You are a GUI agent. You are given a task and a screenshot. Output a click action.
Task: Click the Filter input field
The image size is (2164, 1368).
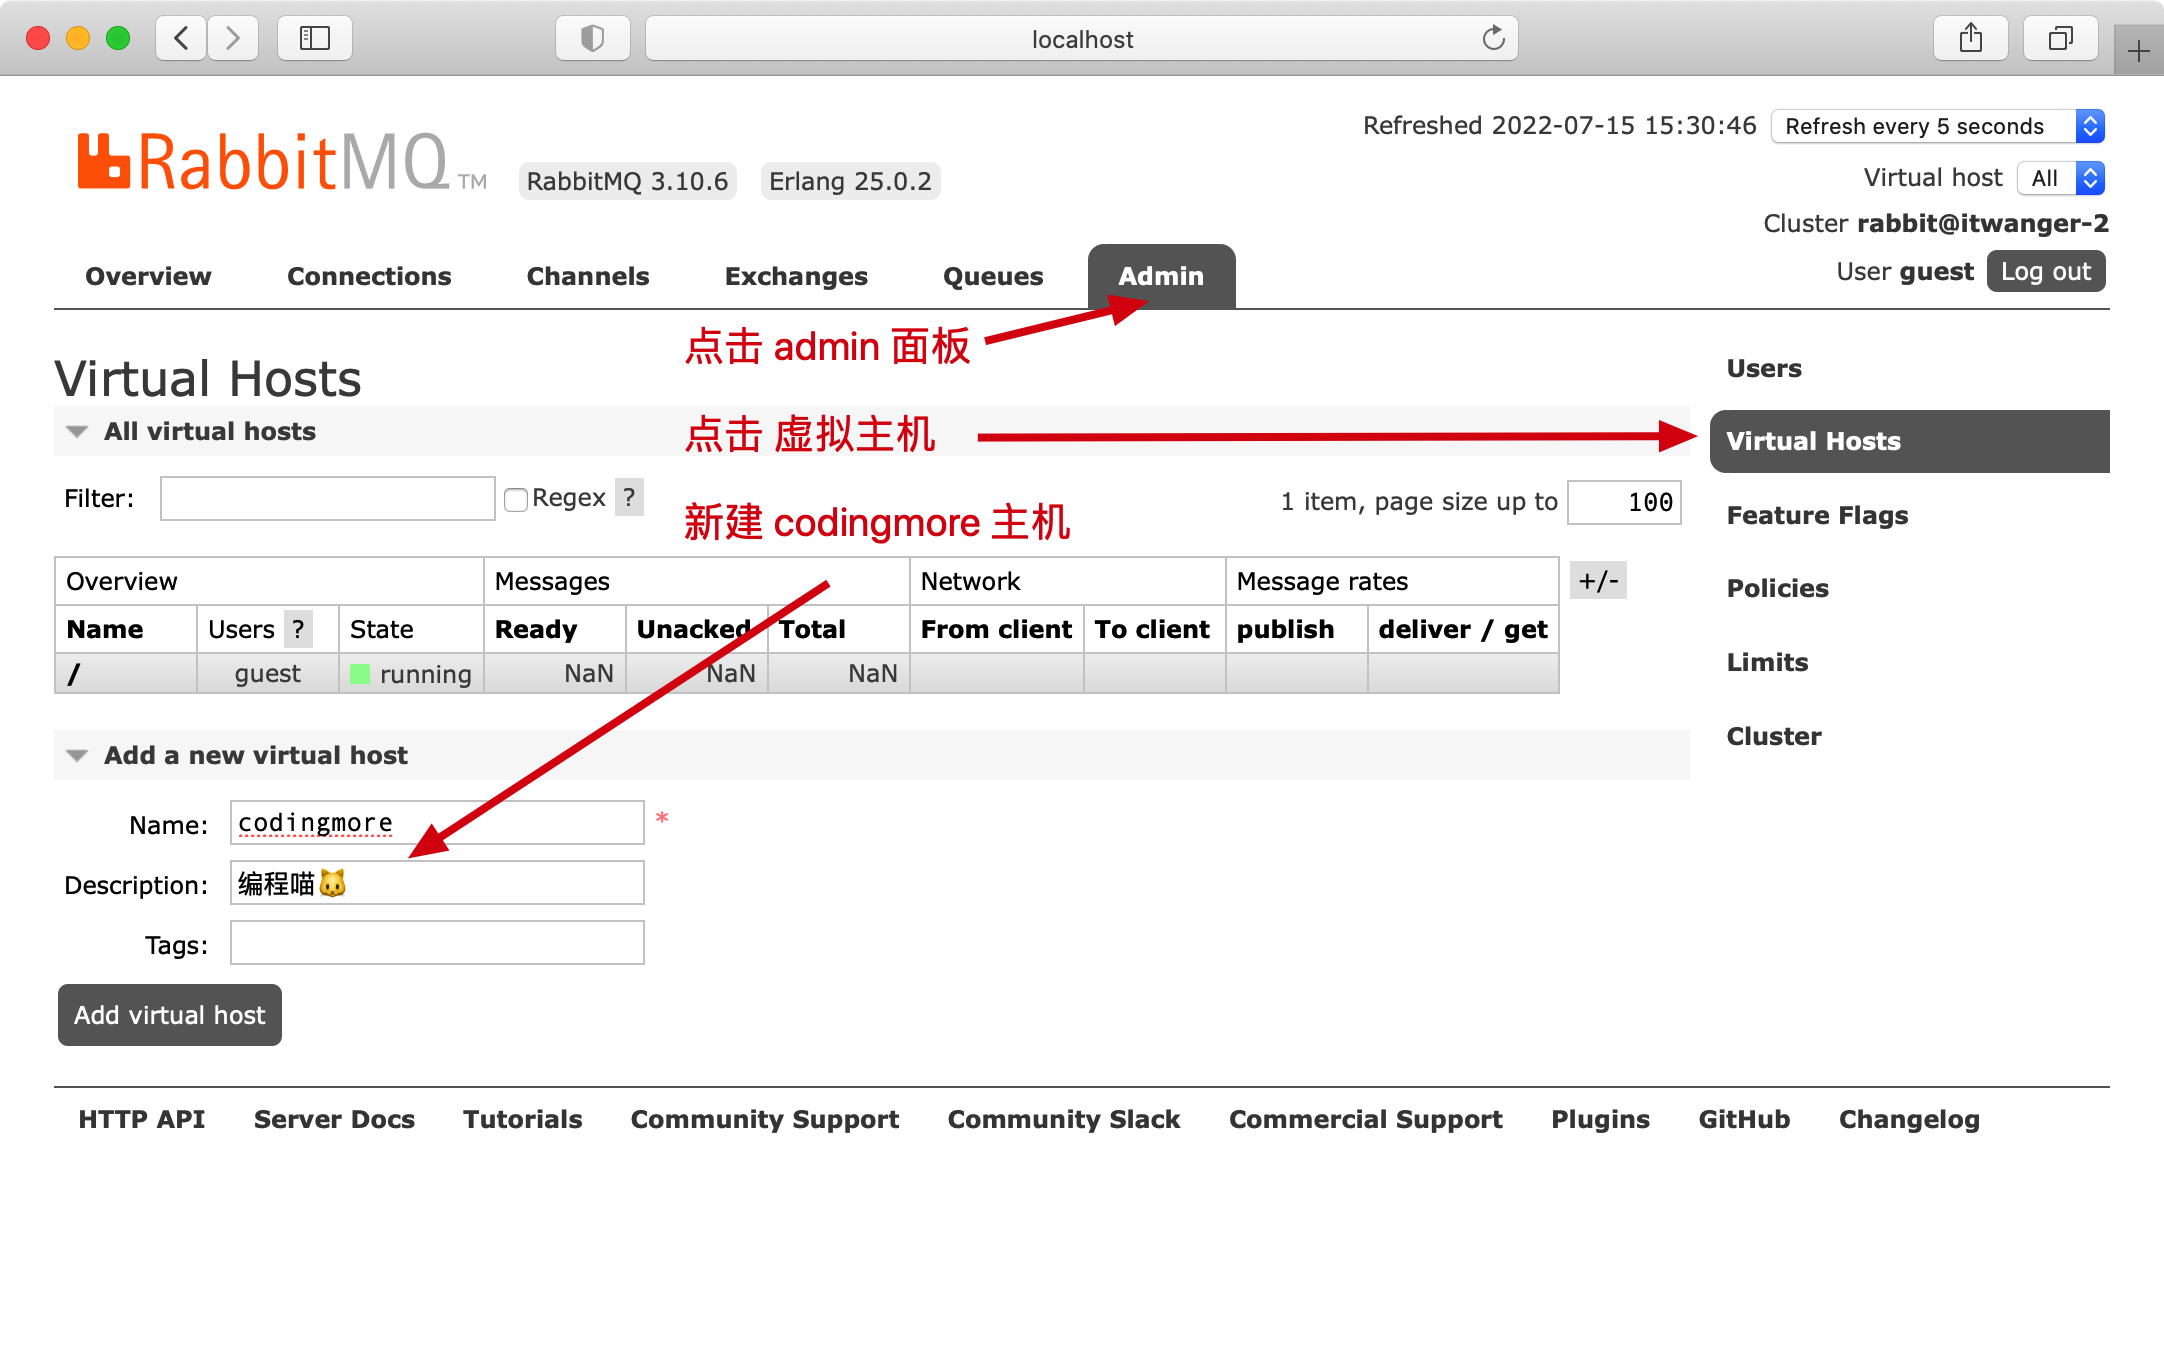point(327,498)
